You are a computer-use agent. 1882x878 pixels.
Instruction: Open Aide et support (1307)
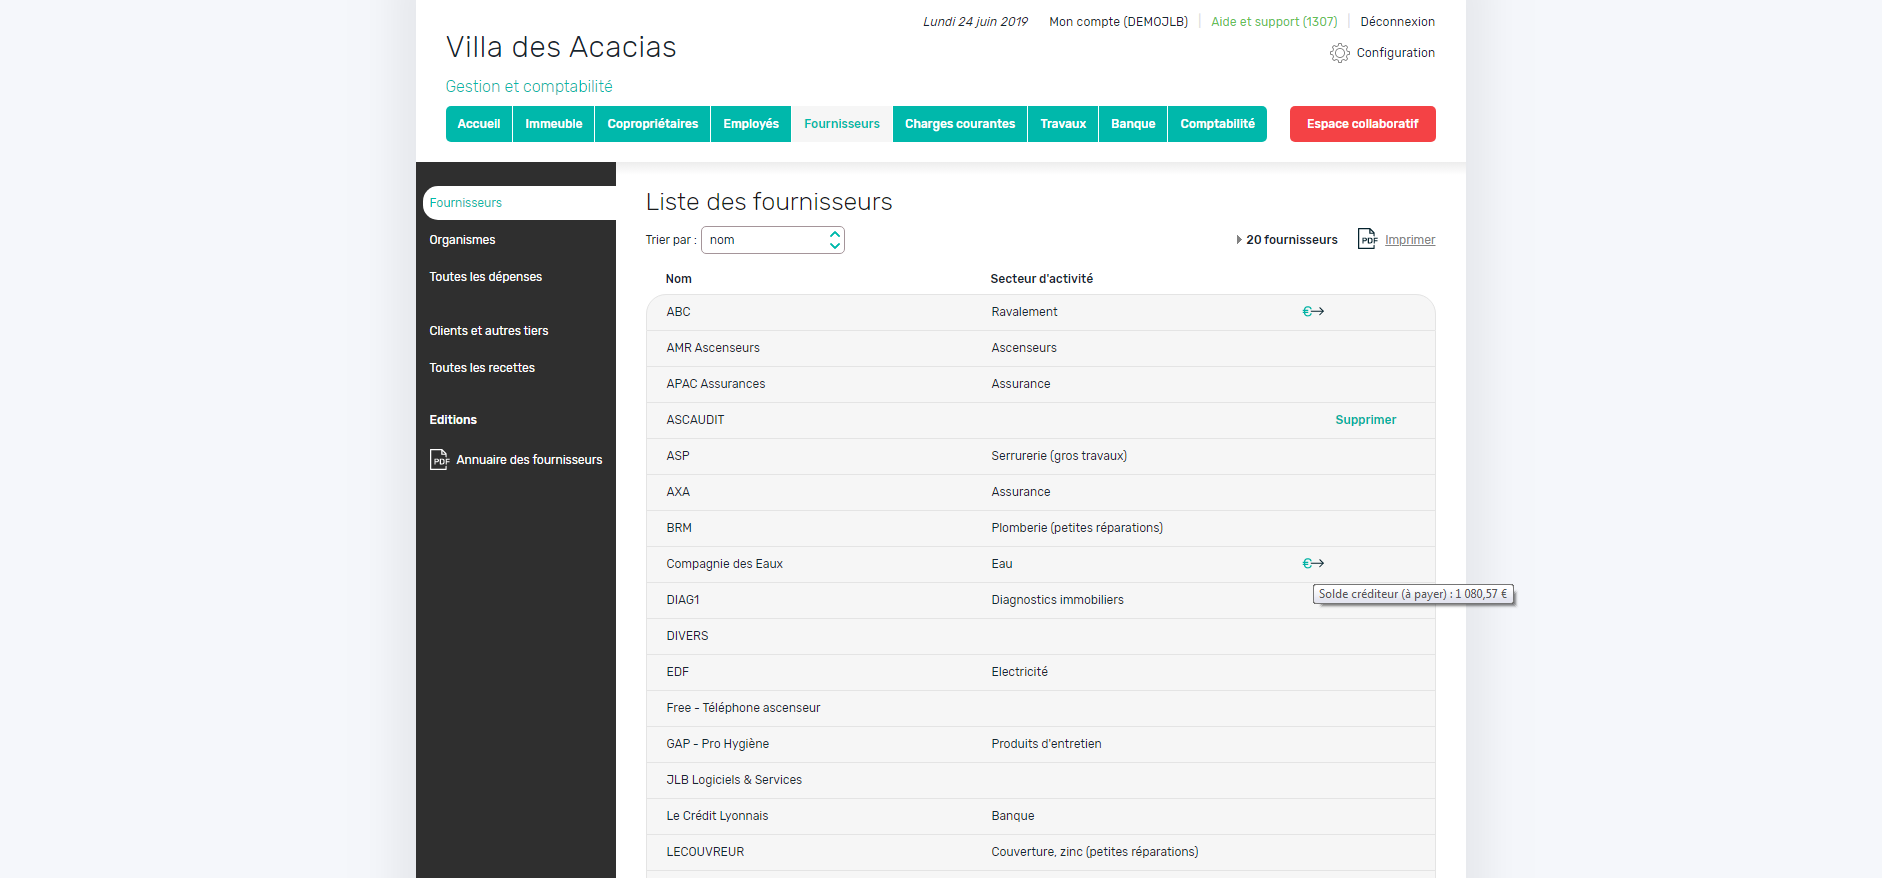coord(1274,22)
